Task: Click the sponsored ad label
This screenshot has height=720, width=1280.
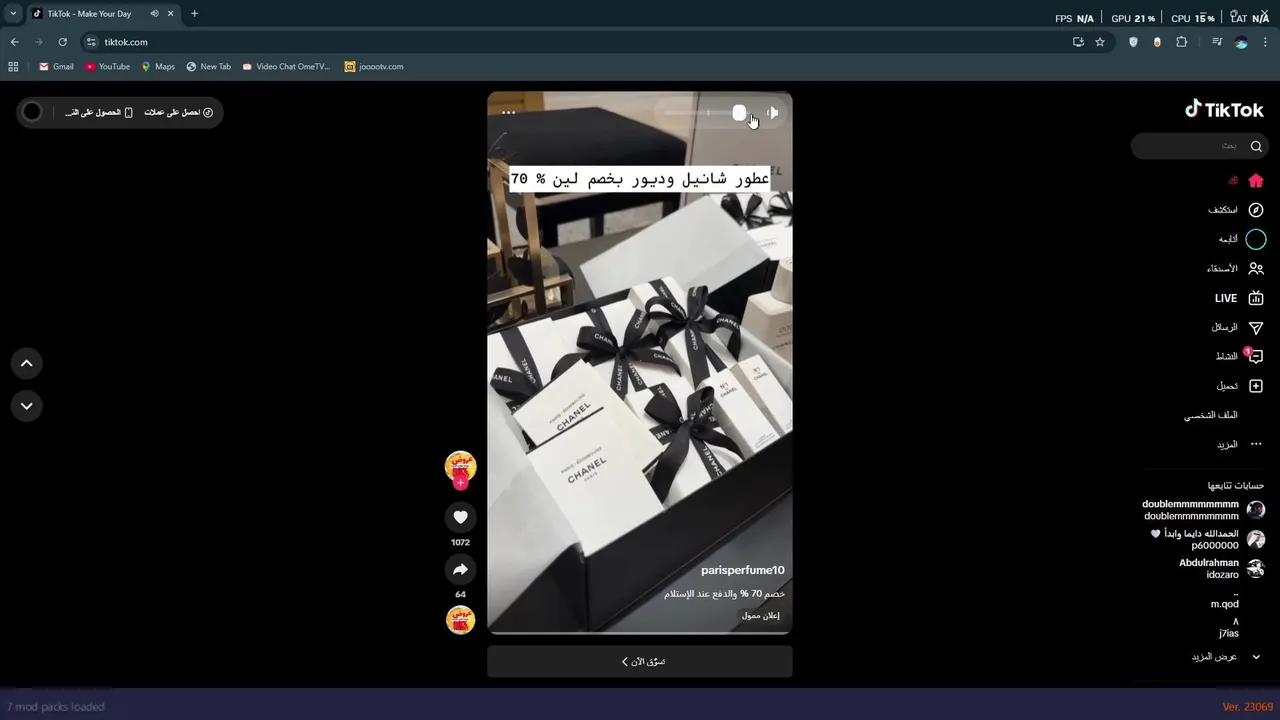Action: [760, 615]
